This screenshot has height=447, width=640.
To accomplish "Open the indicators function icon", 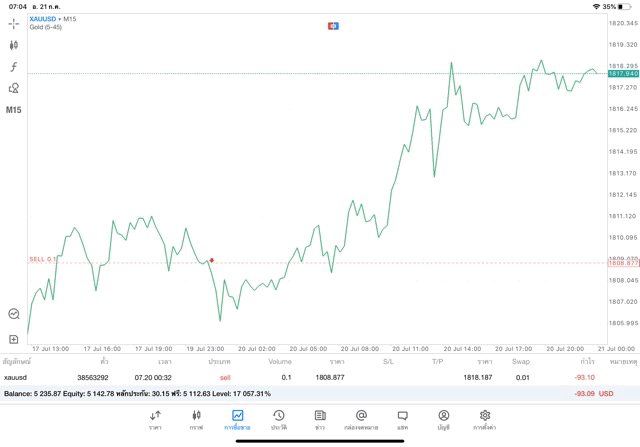I will 14,66.
